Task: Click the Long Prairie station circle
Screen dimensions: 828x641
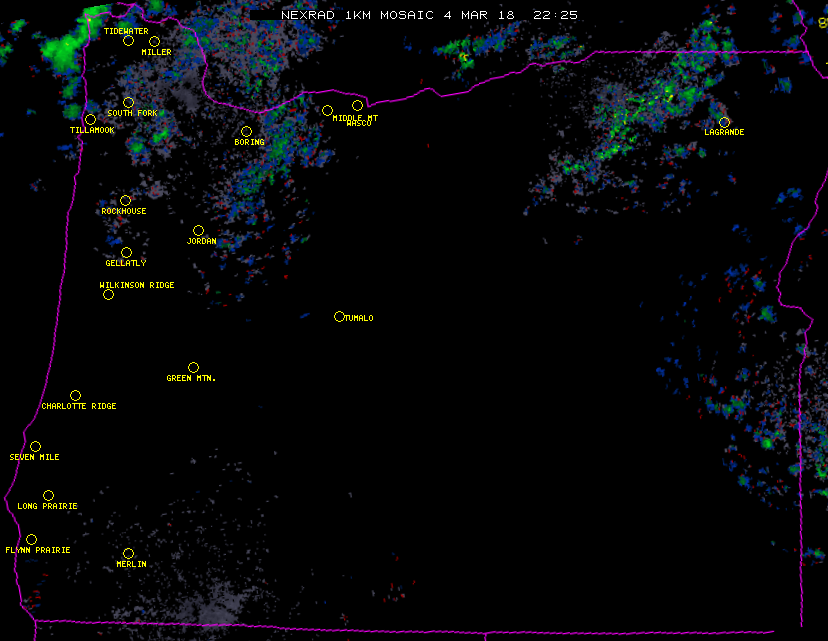Action: pyautogui.click(x=48, y=496)
